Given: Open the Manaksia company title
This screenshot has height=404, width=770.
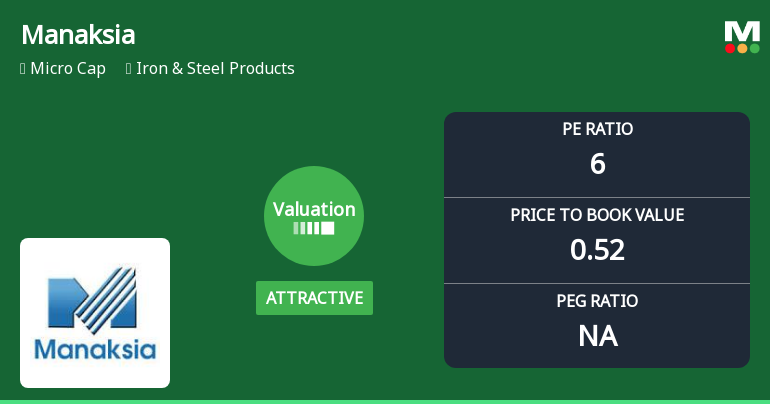Looking at the screenshot, I should (78, 34).
